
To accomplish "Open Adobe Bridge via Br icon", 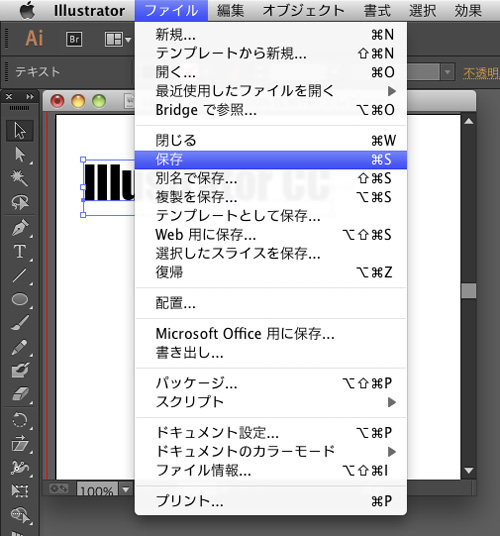I will 74,39.
